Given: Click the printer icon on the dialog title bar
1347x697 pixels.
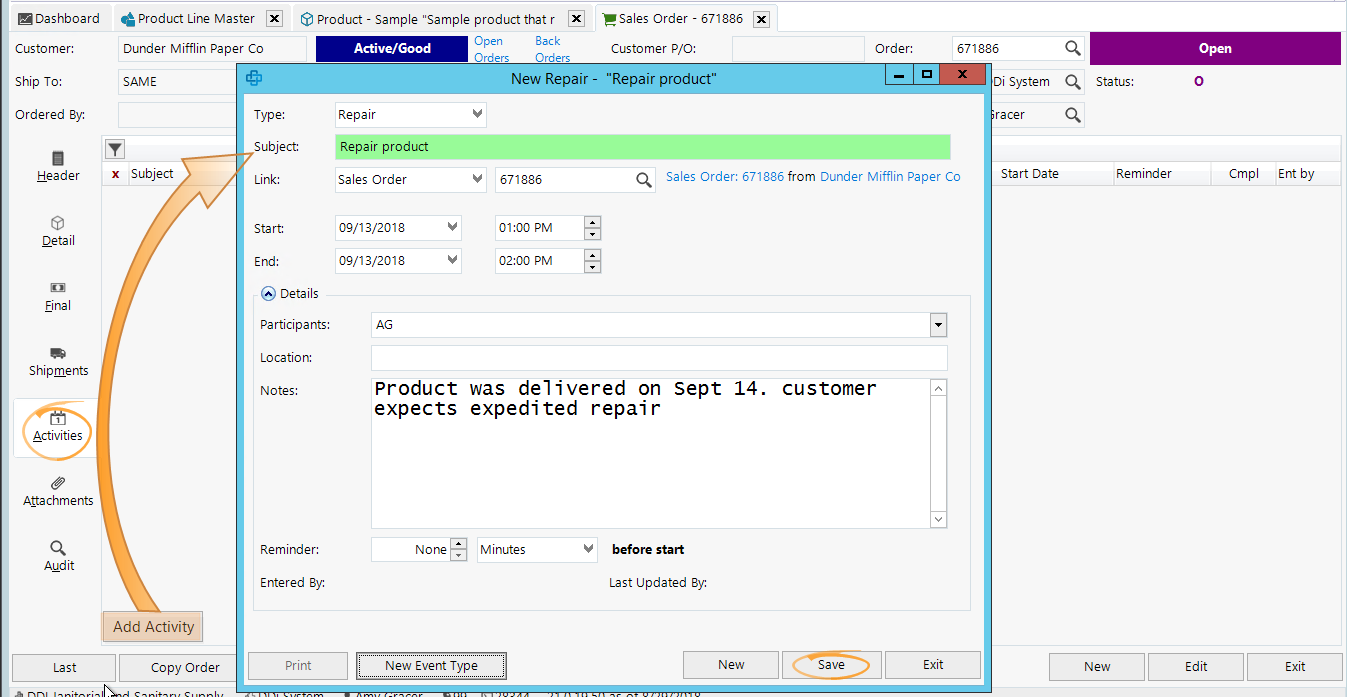Looking at the screenshot, I should 253,78.
